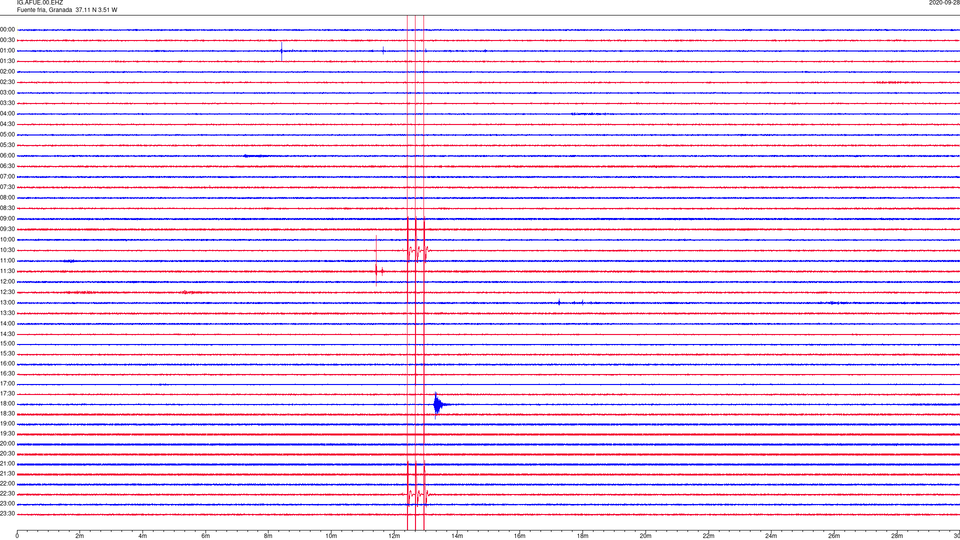Click the 4m tick label on time axis
This screenshot has width=960, height=540.
click(x=143, y=536)
